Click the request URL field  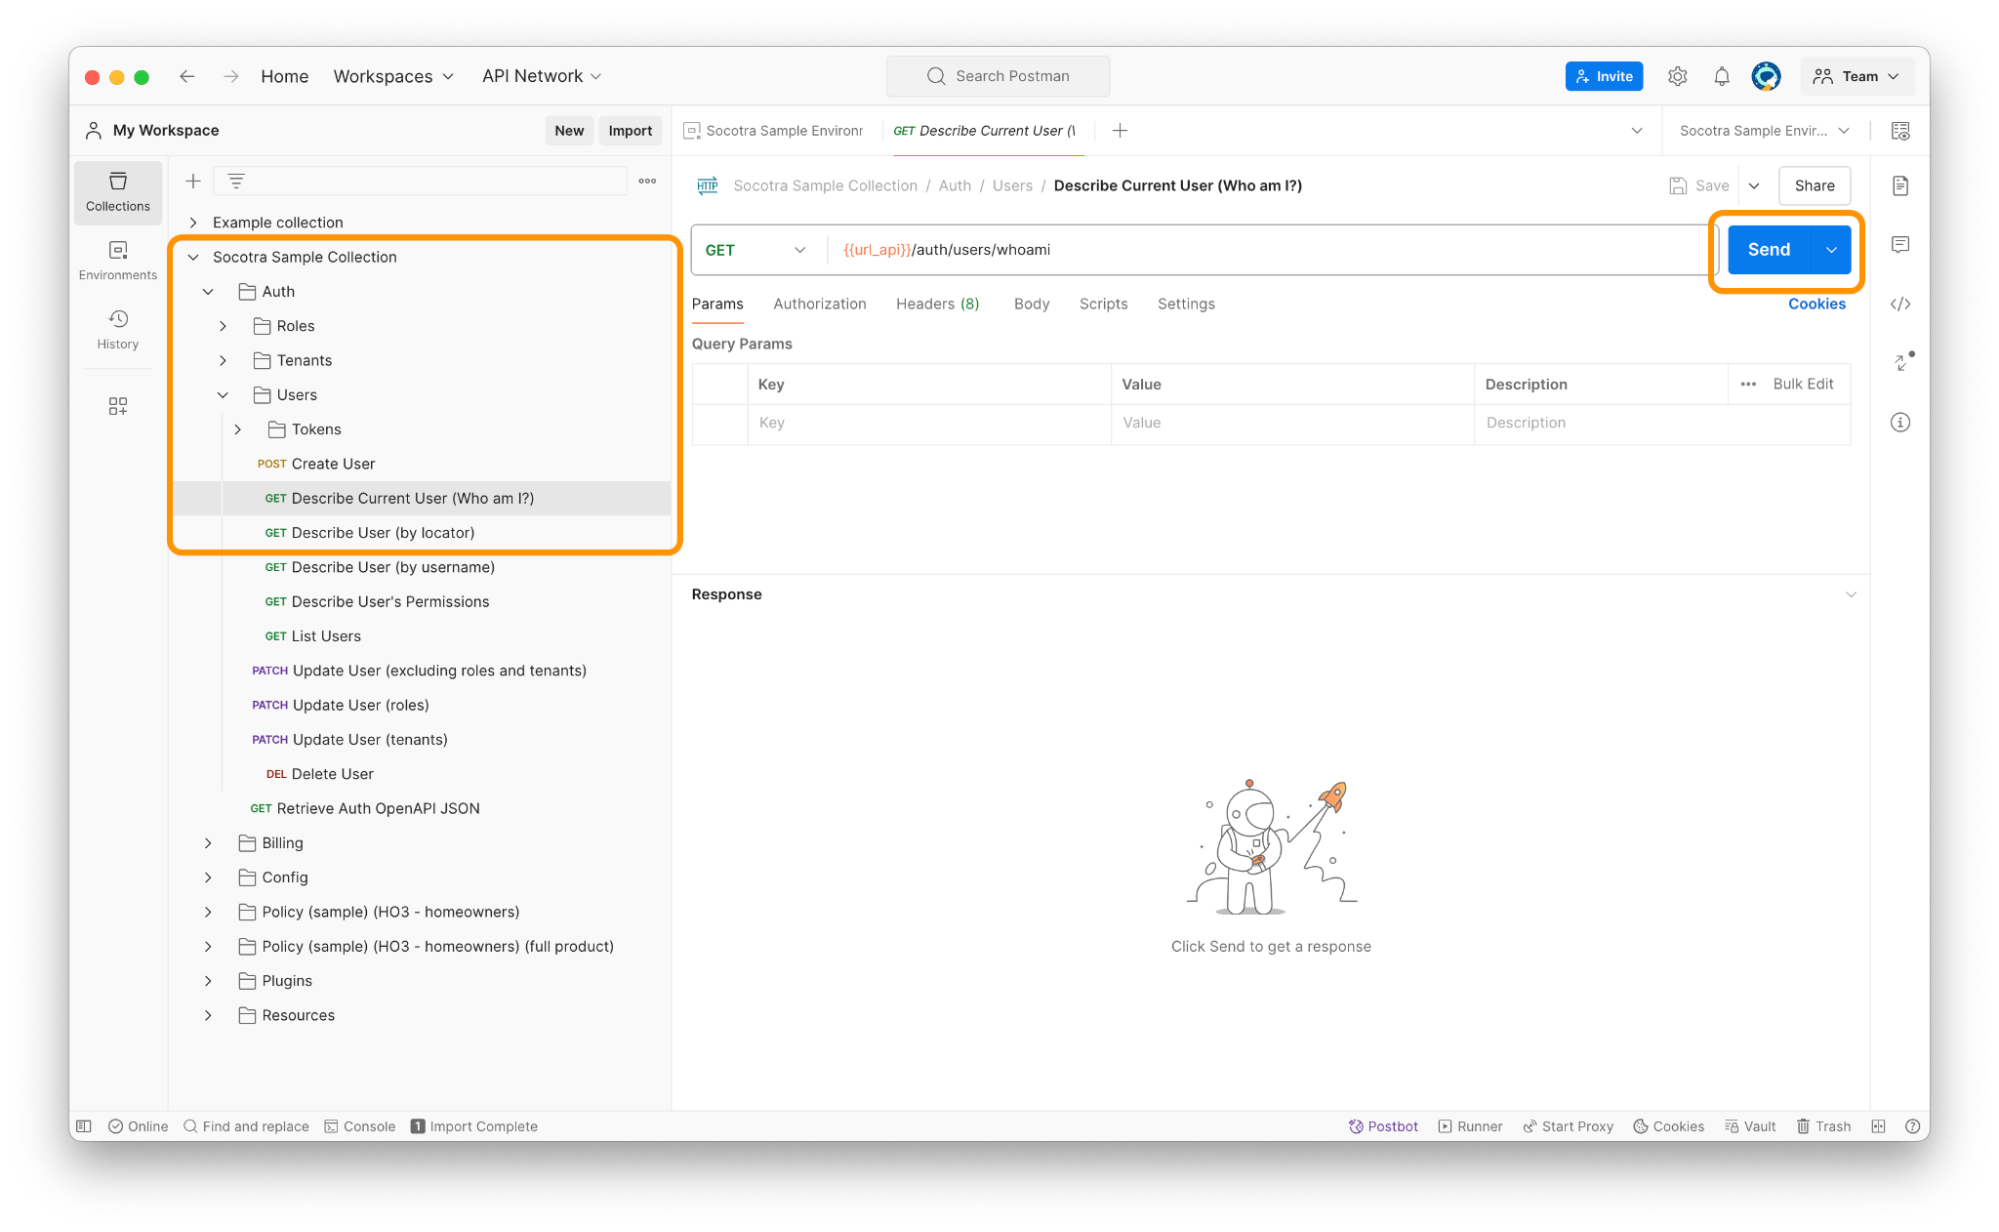[x=1268, y=250]
